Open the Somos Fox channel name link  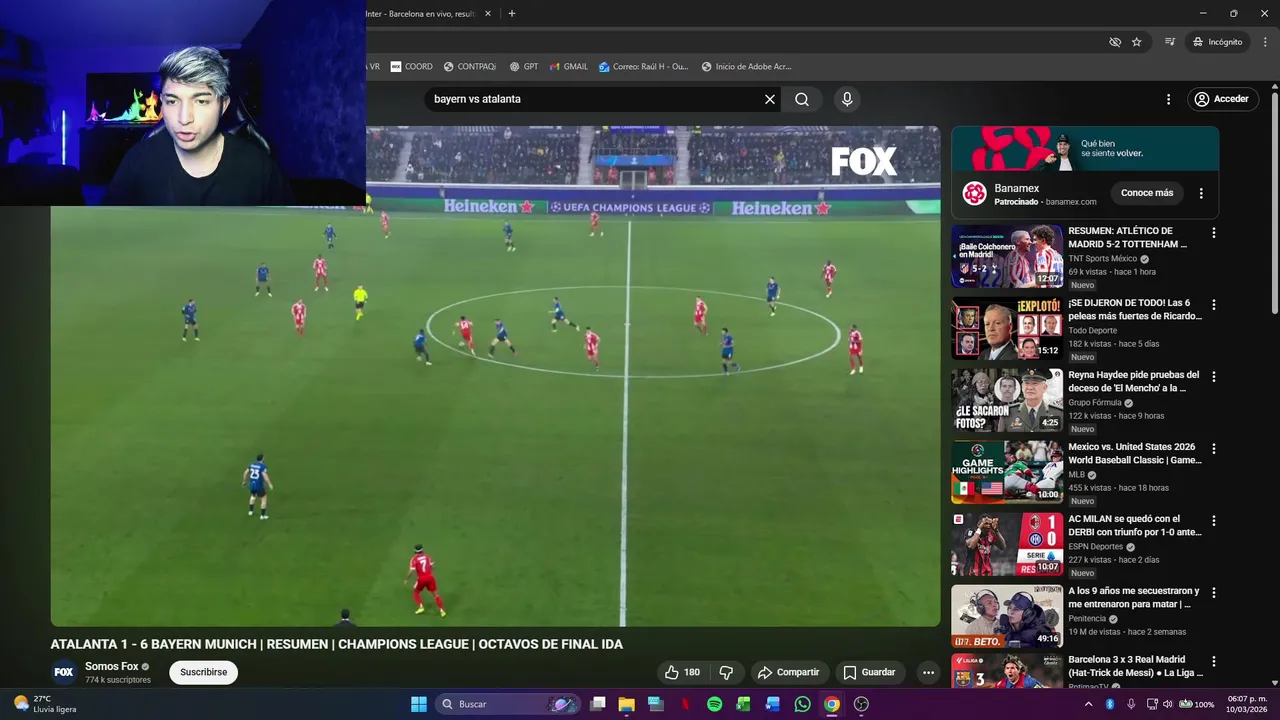(x=112, y=666)
